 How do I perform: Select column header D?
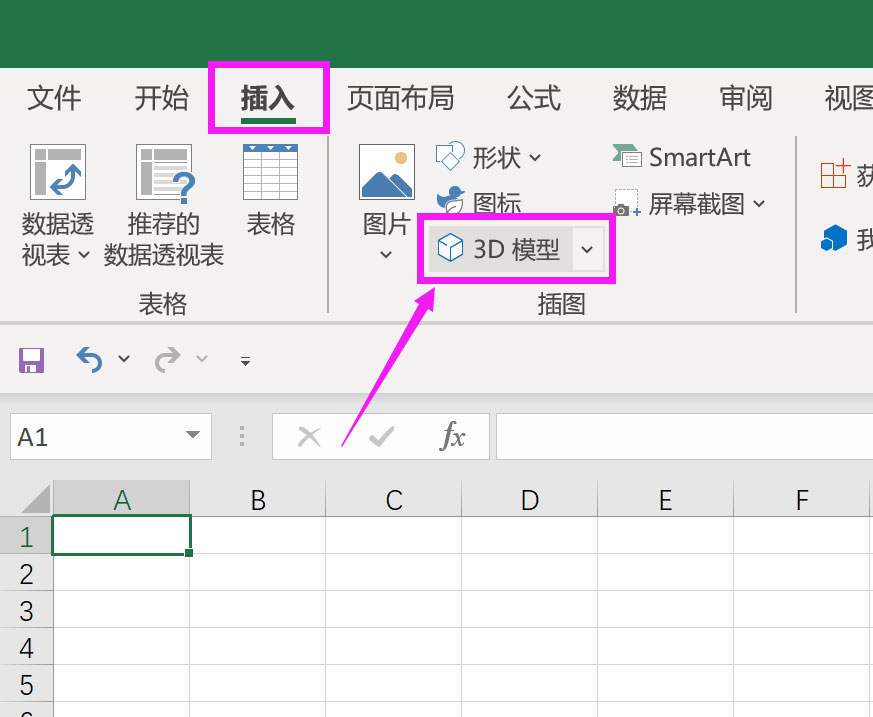(x=529, y=497)
